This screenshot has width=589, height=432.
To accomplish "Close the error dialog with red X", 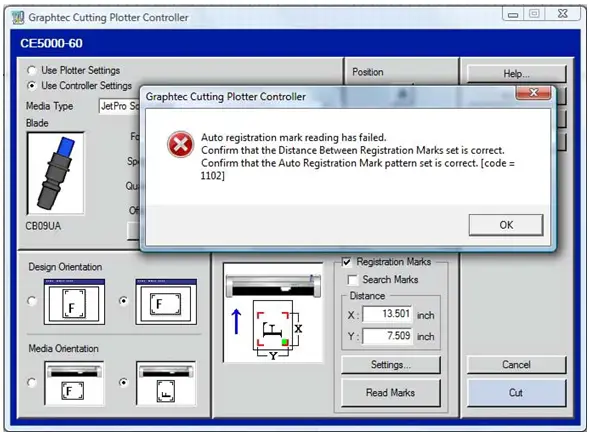I will click(x=533, y=92).
